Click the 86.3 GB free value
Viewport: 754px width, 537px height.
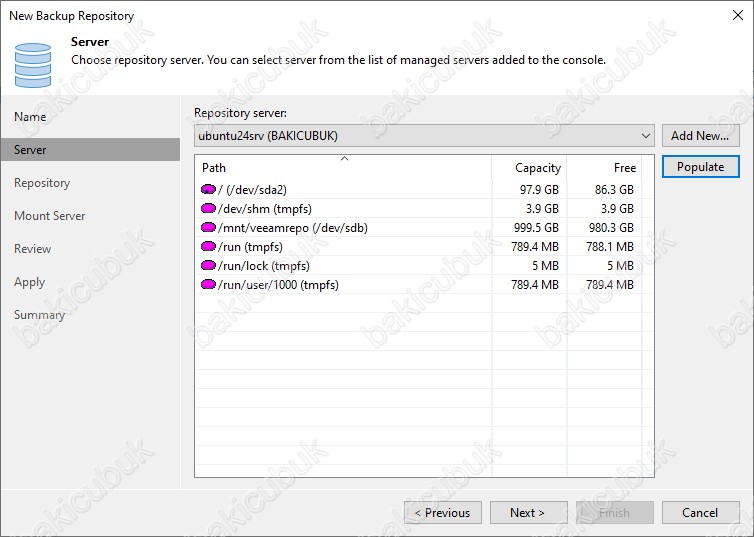click(x=614, y=189)
